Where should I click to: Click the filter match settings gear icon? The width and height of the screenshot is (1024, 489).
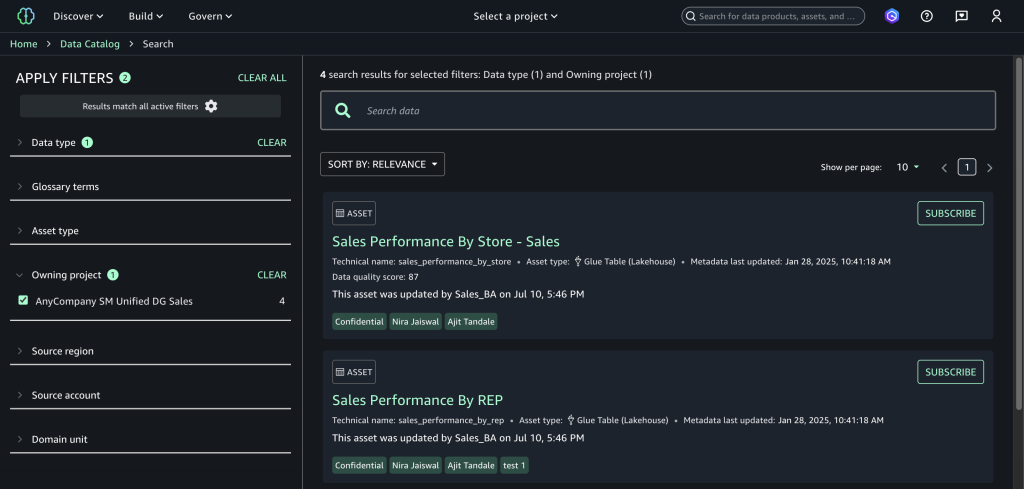click(211, 106)
